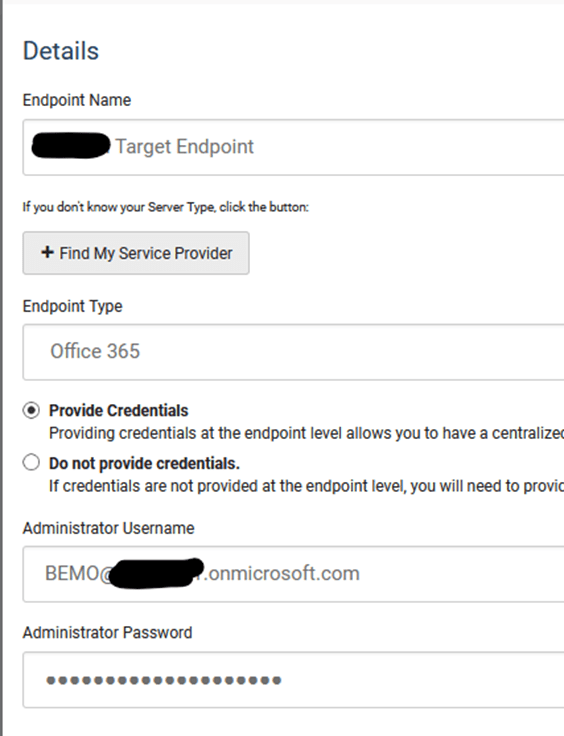Click the Endpoint Name field label
Screen dimensions: 564x736
coord(77,100)
